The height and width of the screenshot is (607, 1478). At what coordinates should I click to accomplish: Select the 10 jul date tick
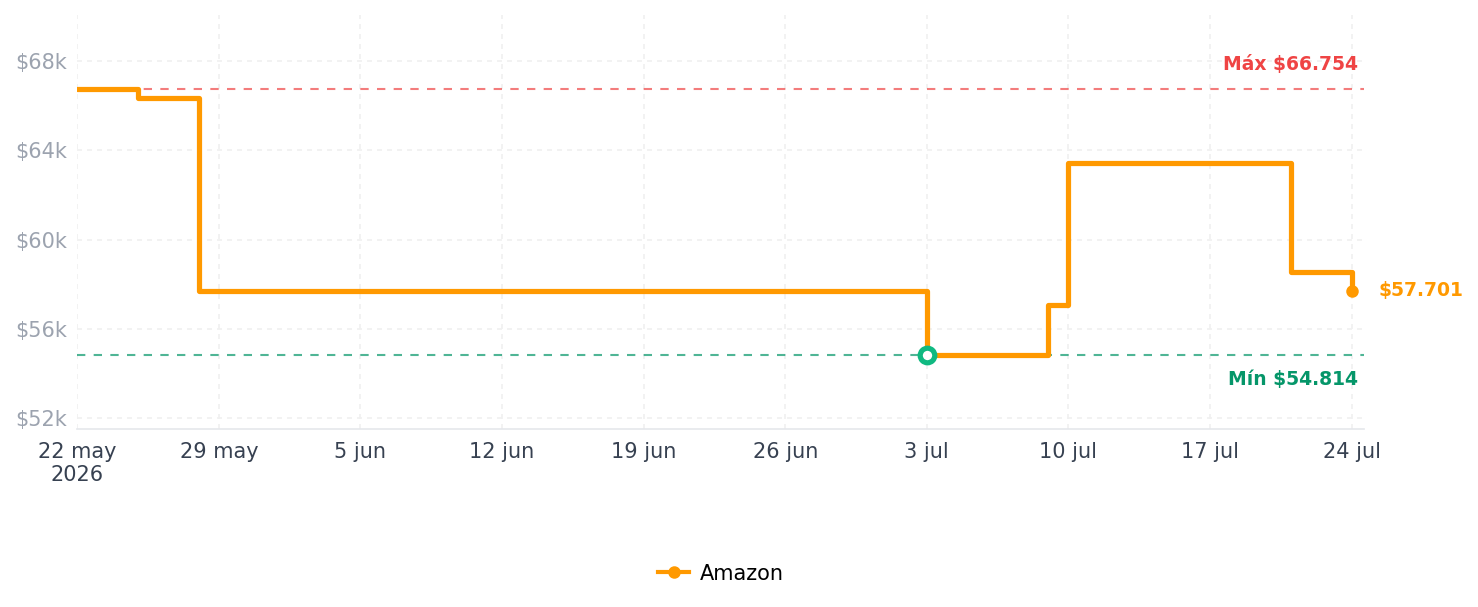1068,451
